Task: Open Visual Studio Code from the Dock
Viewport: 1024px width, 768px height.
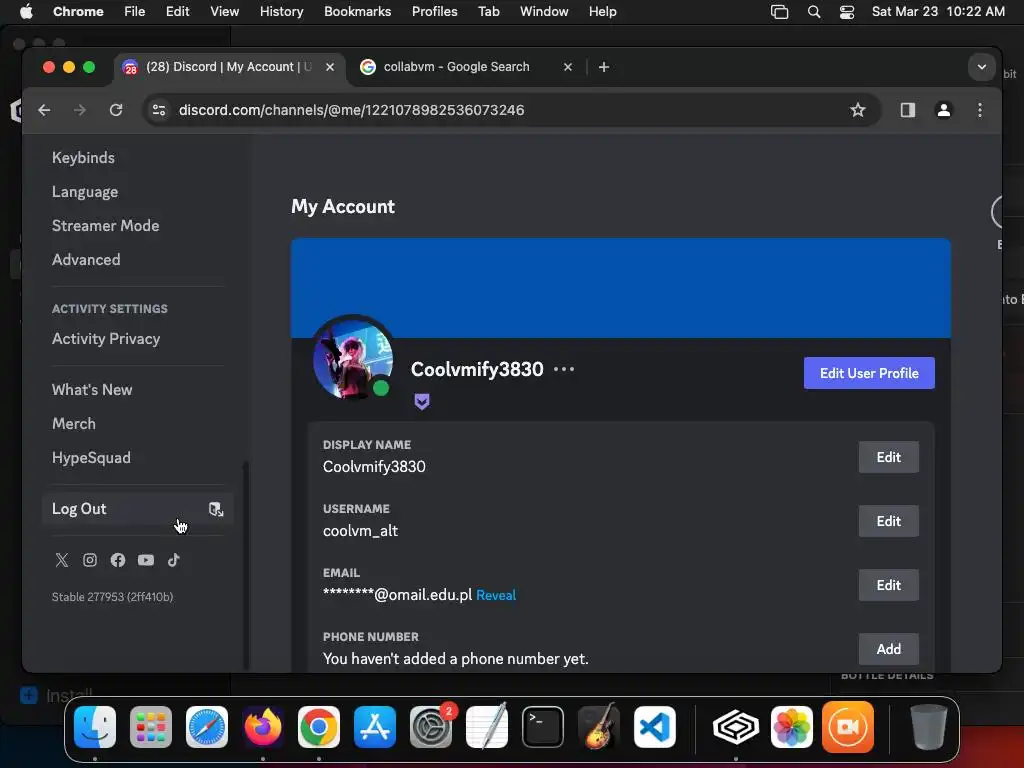Action: pyautogui.click(x=655, y=727)
